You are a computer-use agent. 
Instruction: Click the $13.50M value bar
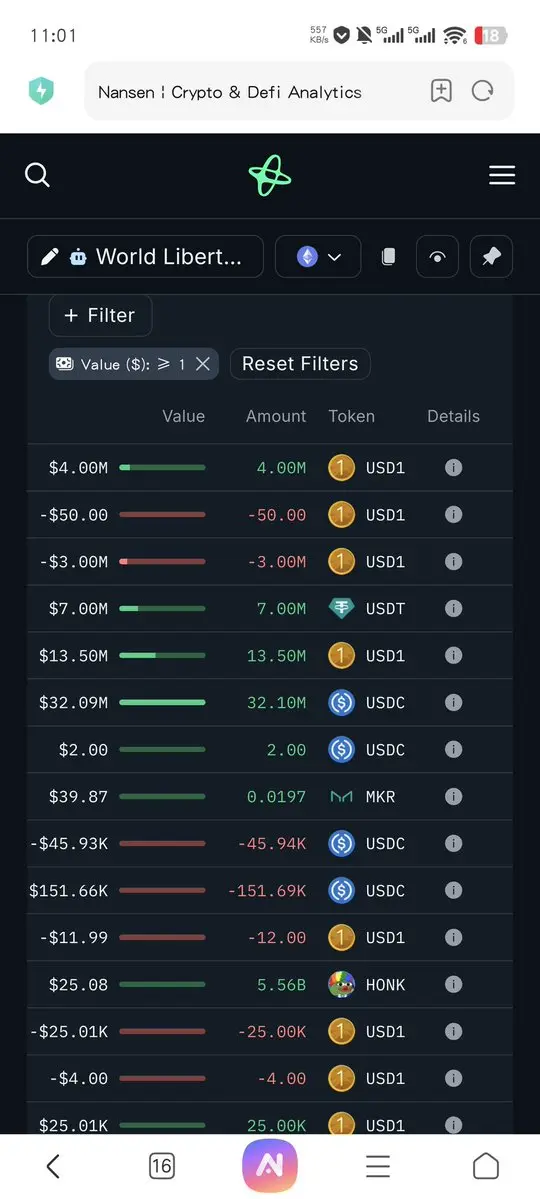pyautogui.click(x=162, y=655)
